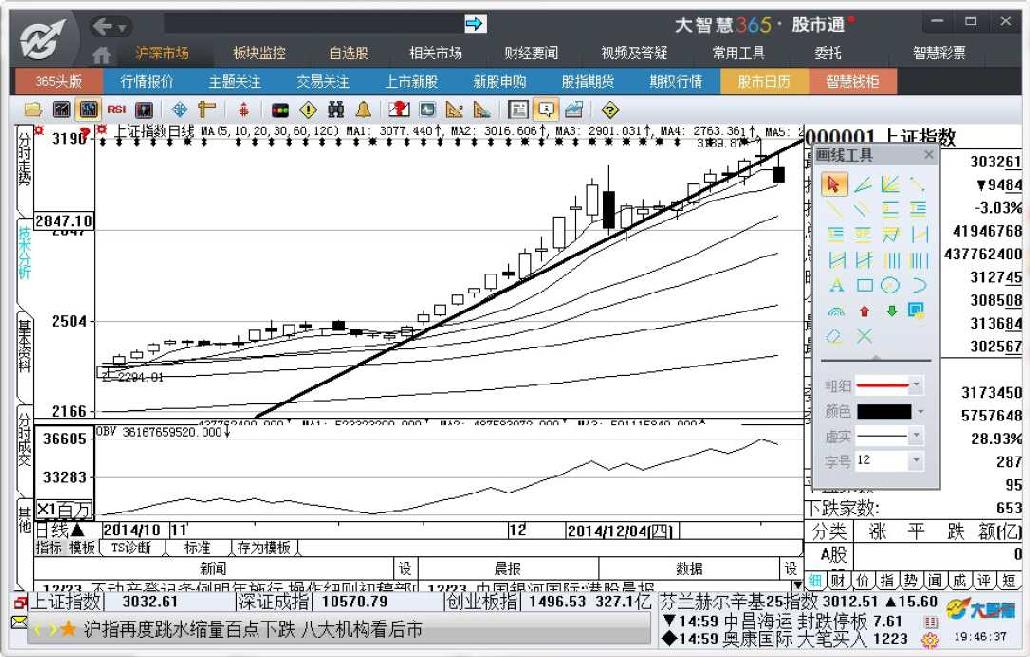Click the 存为模板 button
This screenshot has height=657, width=1030.
coord(264,548)
